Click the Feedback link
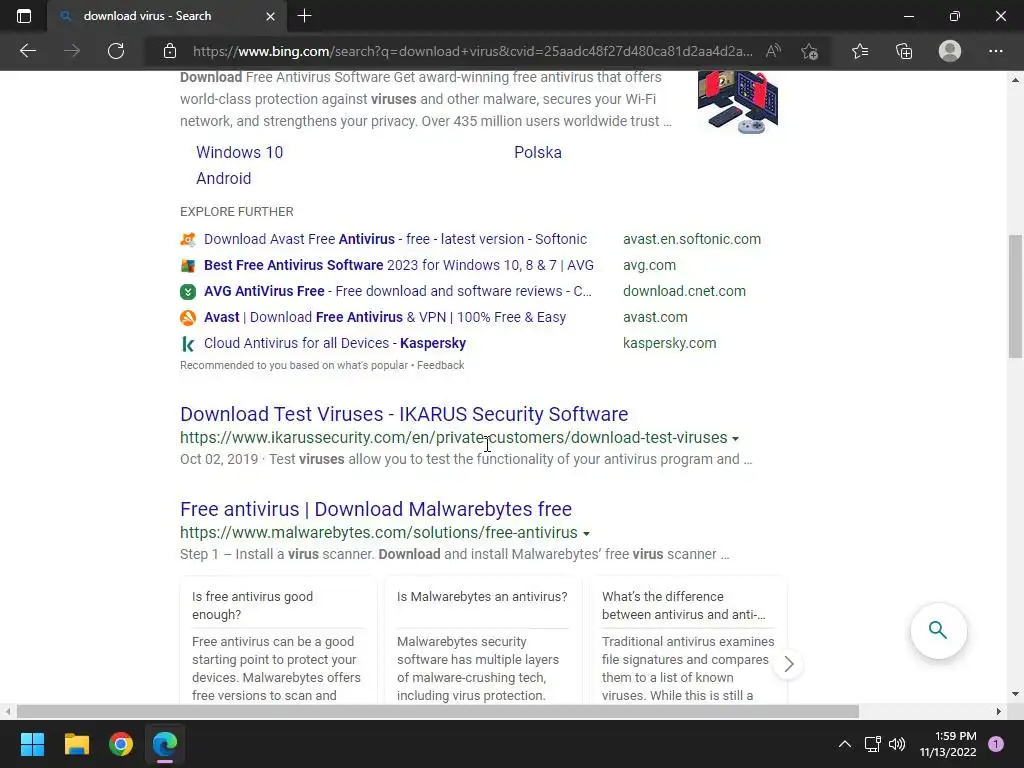The width and height of the screenshot is (1024, 768). coord(440,365)
